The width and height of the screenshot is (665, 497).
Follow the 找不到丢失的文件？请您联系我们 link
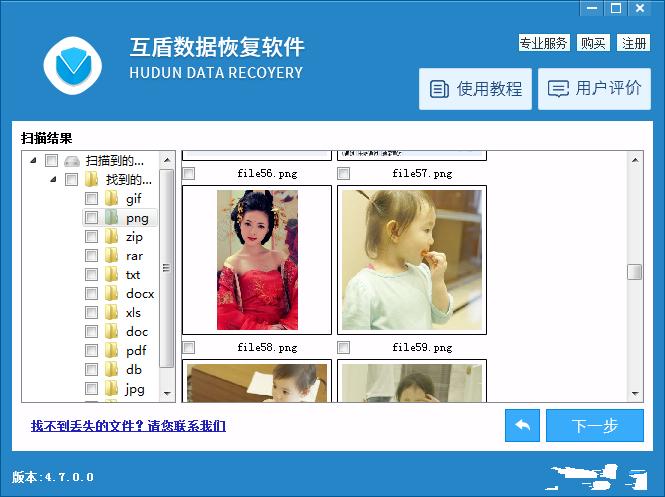pos(128,426)
